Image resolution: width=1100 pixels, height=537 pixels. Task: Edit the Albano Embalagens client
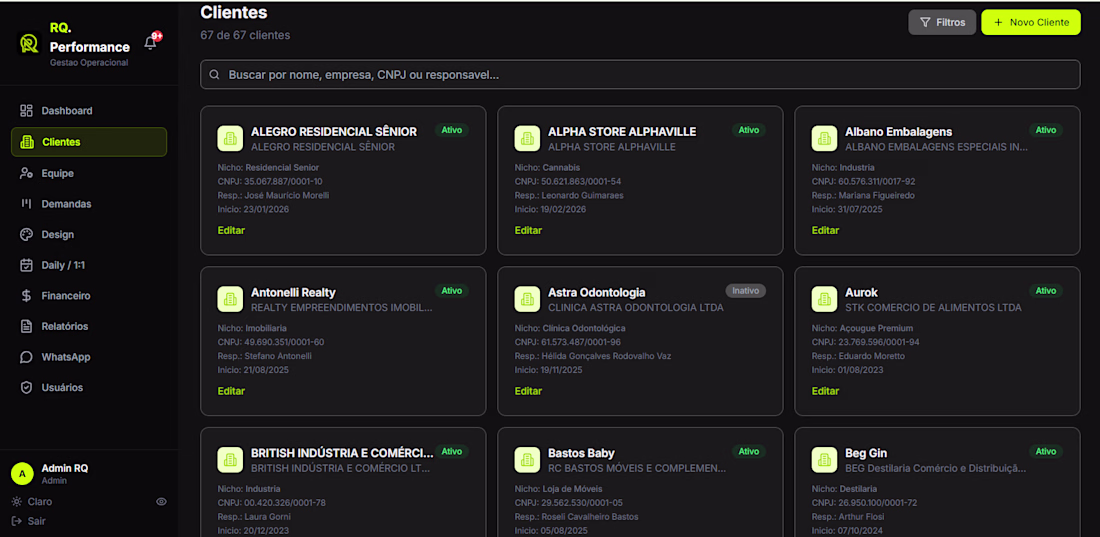click(825, 230)
